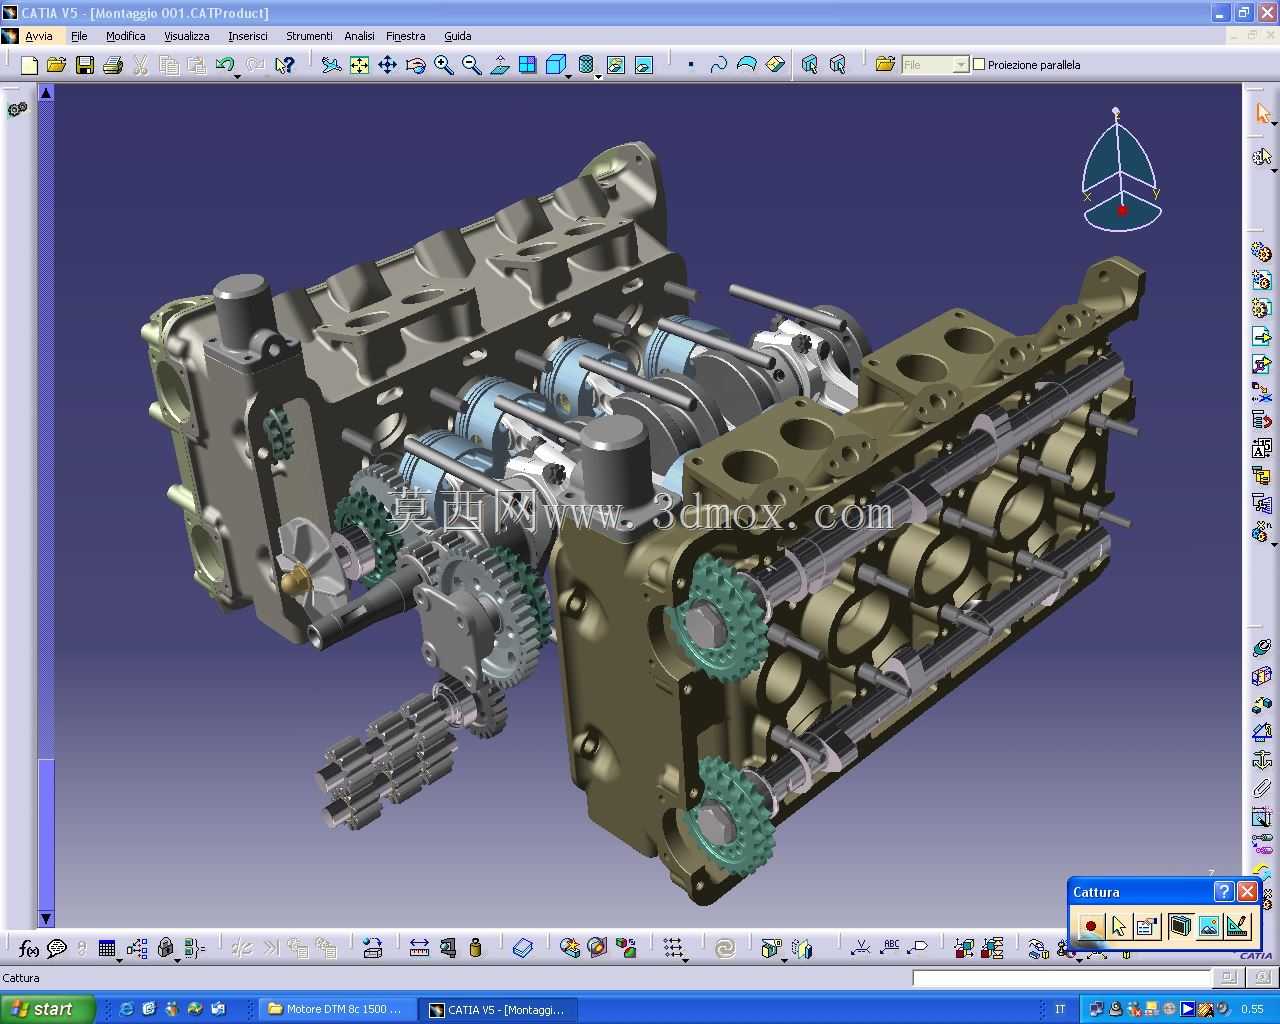Open the quick view cube dropdown arrow
The width and height of the screenshot is (1280, 1024).
click(x=569, y=75)
